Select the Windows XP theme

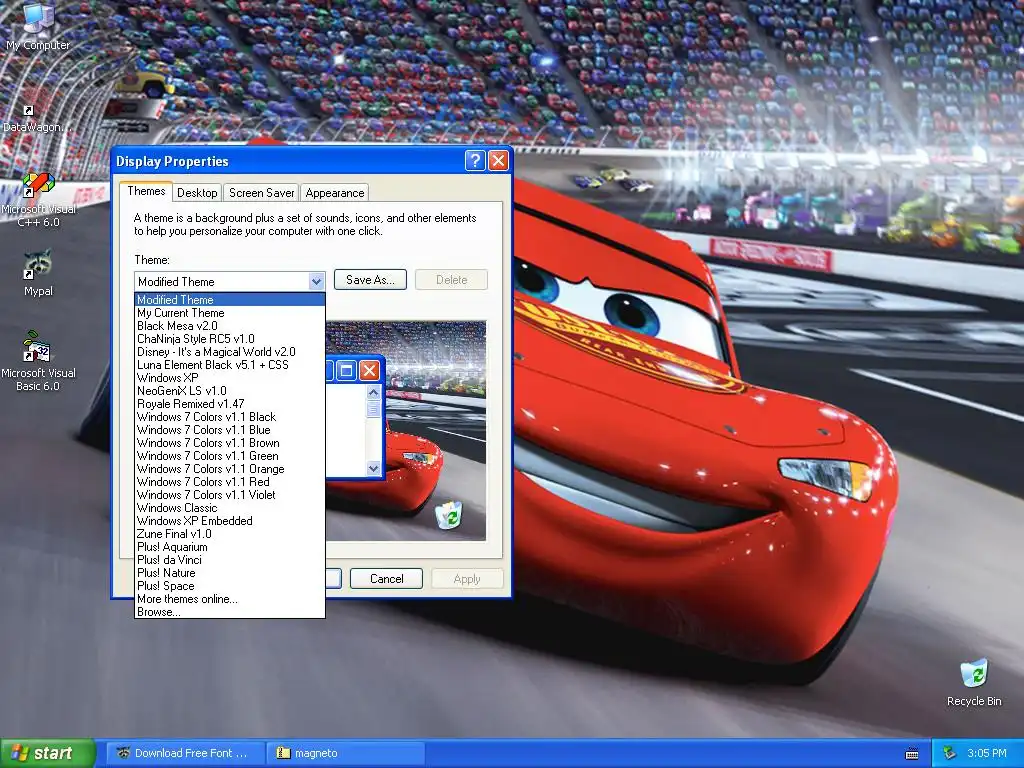(230, 378)
